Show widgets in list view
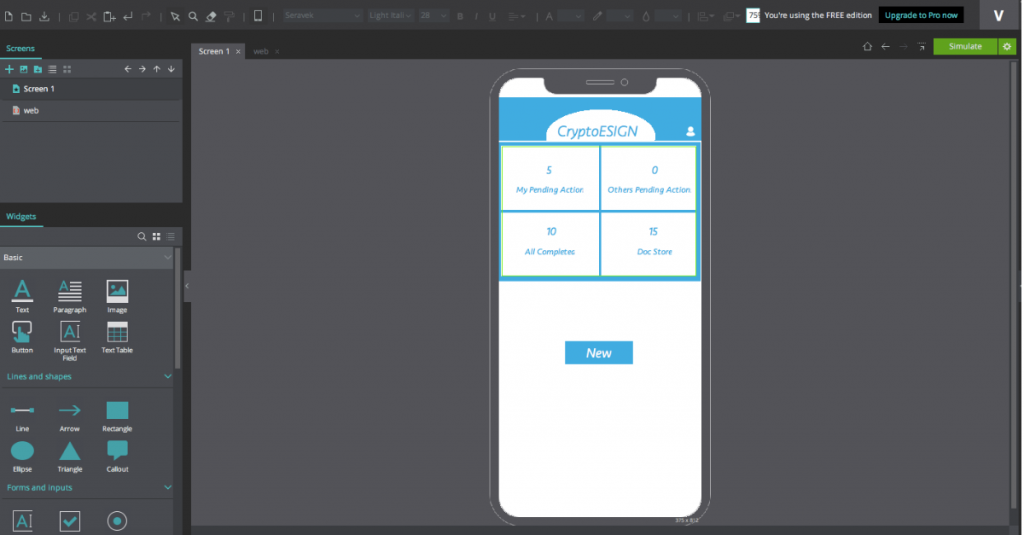 click(x=170, y=236)
